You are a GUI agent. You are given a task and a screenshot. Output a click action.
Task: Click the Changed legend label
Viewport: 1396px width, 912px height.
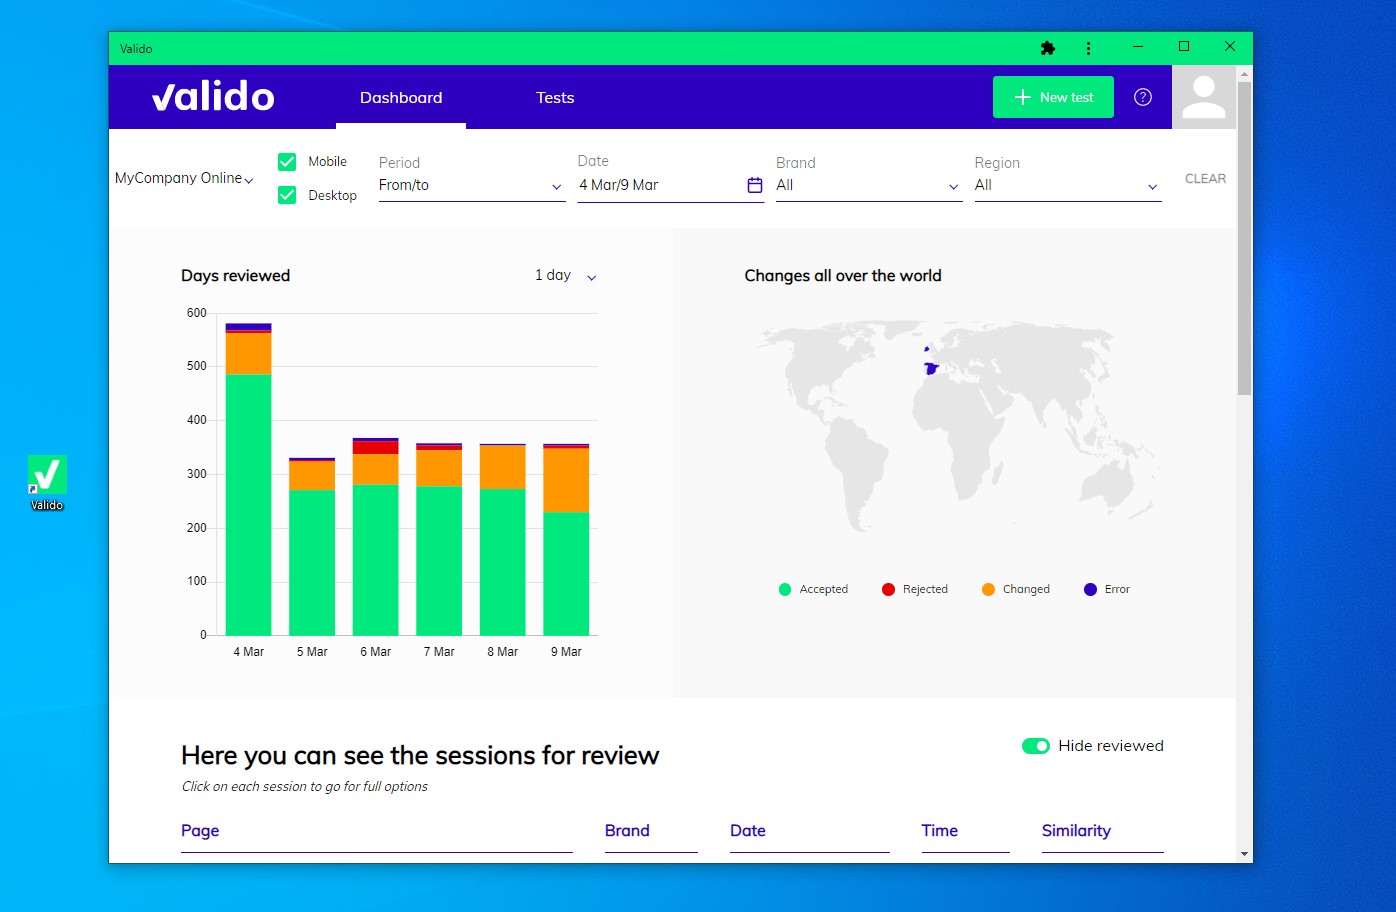pyautogui.click(x=1026, y=589)
